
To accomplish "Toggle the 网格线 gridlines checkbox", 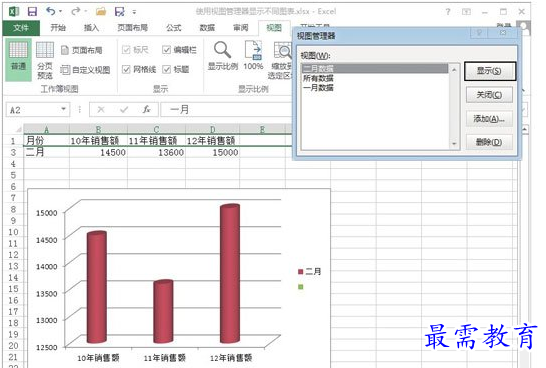I will 126,70.
